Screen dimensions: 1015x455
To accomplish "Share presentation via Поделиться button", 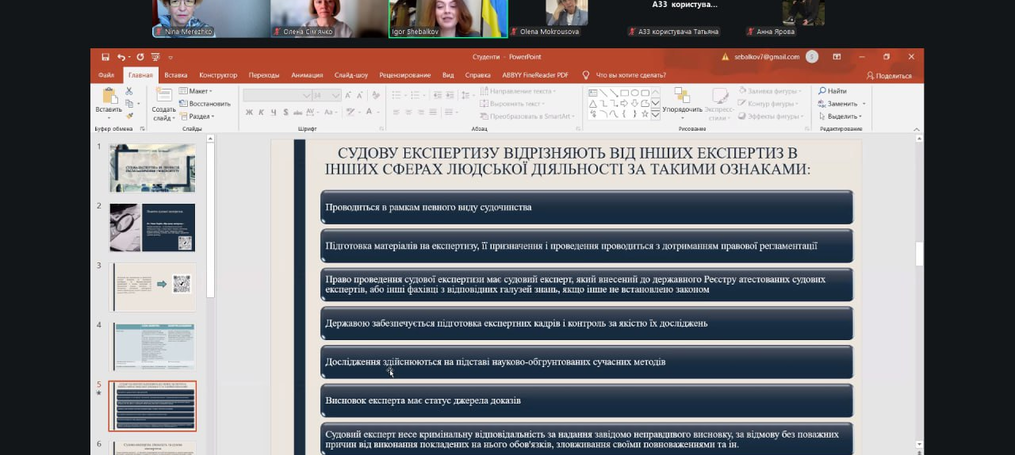I will point(889,76).
